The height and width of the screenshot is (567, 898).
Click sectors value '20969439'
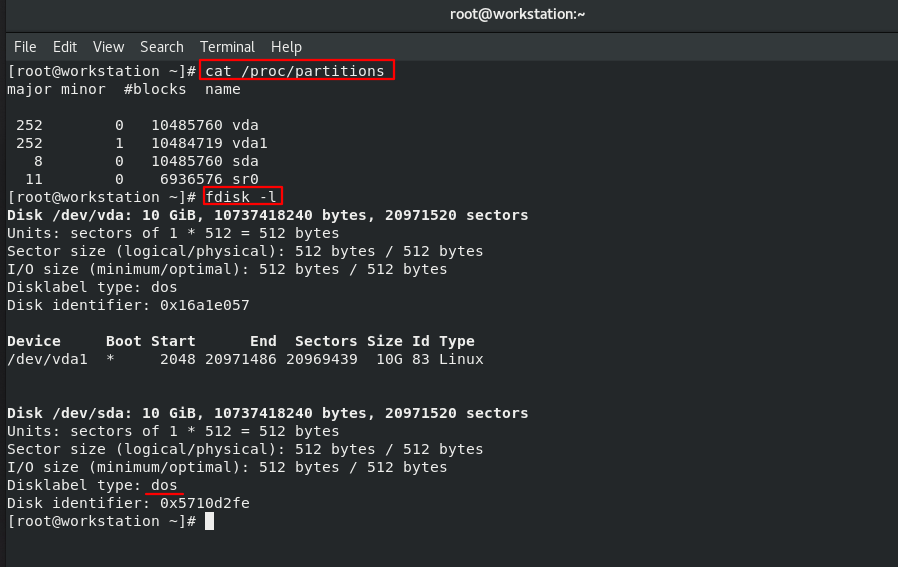[322, 359]
